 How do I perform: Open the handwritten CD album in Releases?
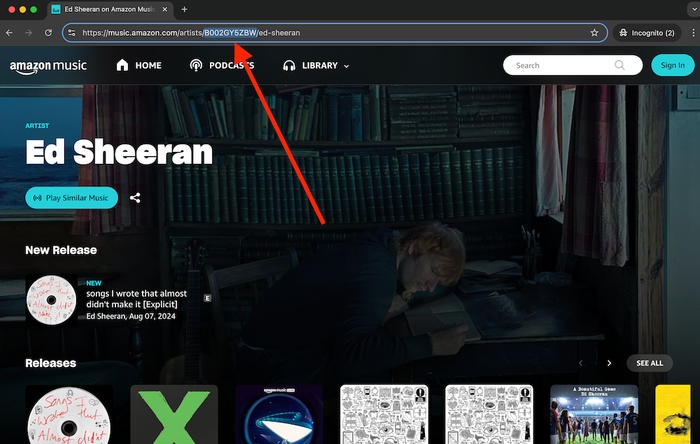coord(69,415)
